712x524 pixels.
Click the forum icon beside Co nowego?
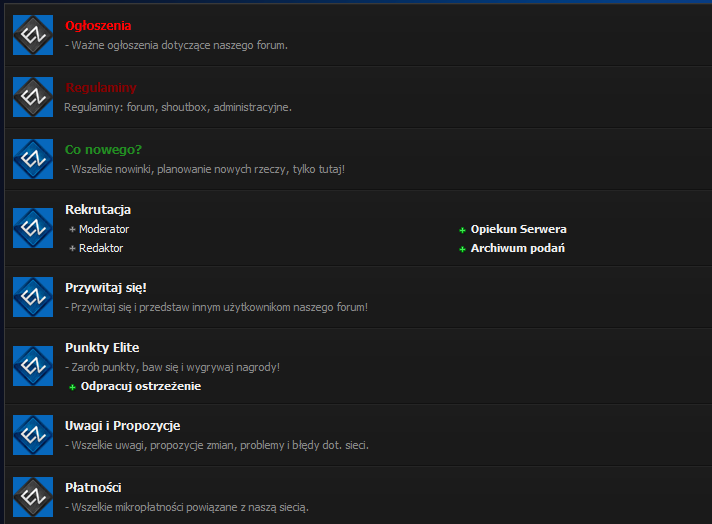(32, 159)
